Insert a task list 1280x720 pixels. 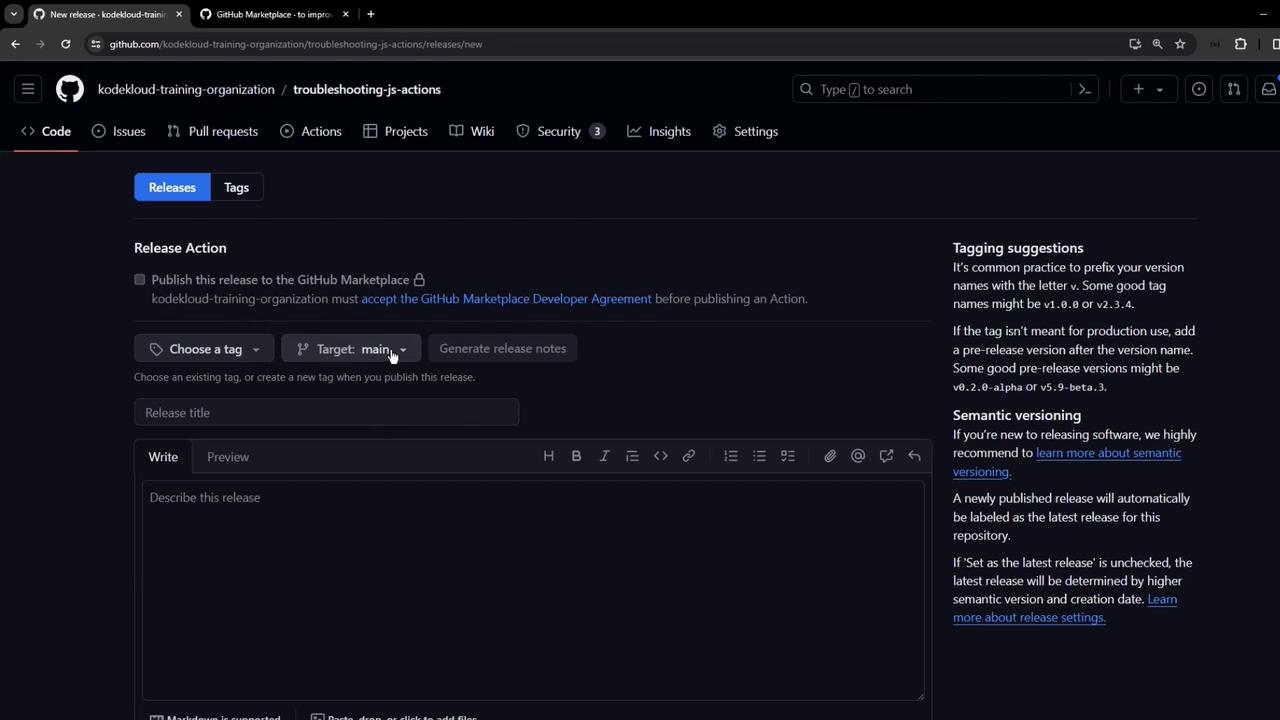coord(788,456)
